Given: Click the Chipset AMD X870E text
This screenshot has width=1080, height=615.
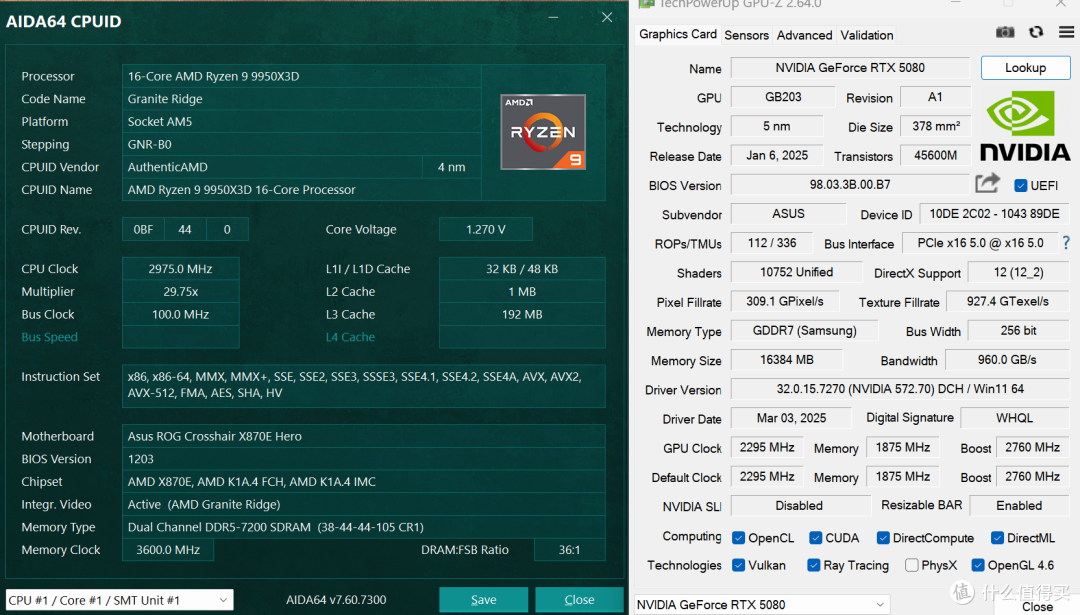Looking at the screenshot, I should tap(251, 481).
